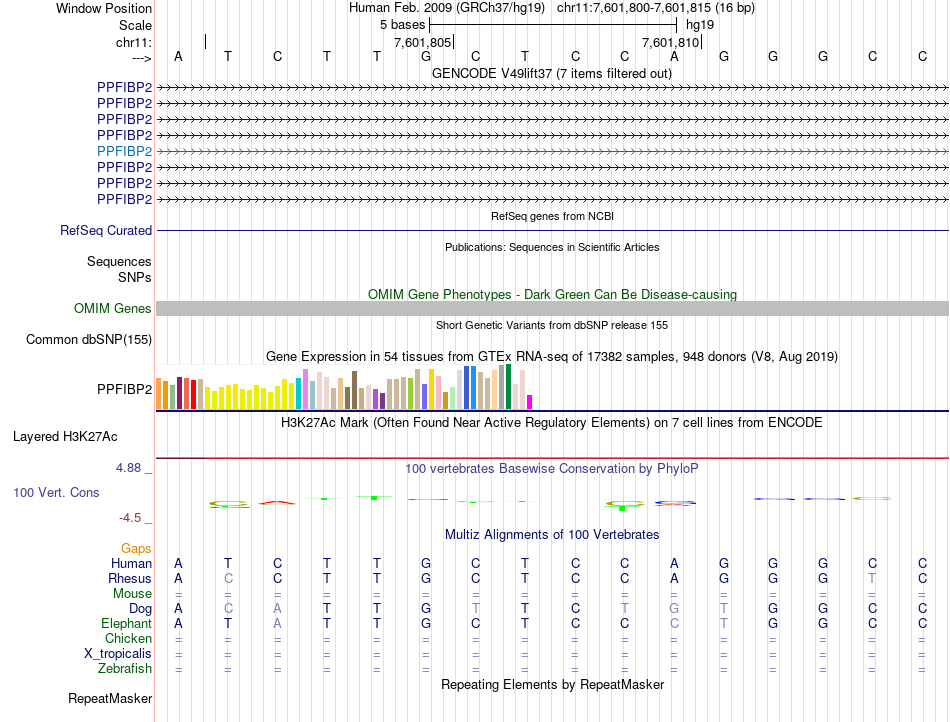Select the Common dbSNP(155) track label
Viewport: 950px width, 722px height.
[88, 339]
